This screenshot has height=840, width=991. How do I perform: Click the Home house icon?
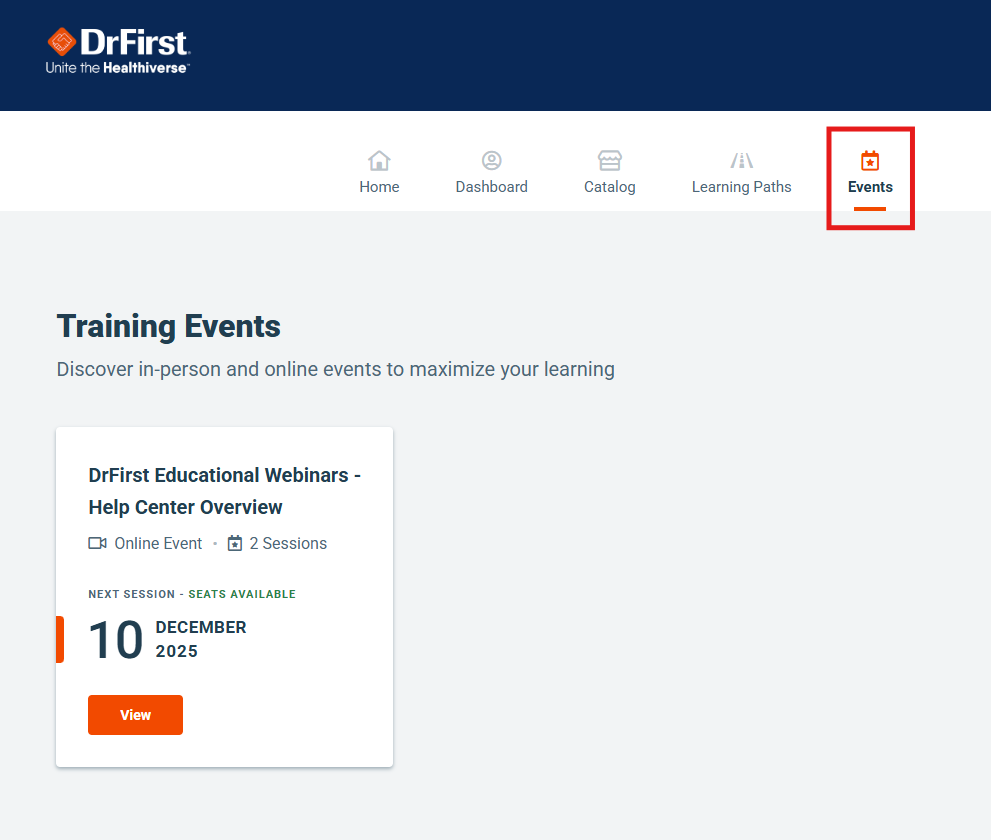(x=379, y=161)
